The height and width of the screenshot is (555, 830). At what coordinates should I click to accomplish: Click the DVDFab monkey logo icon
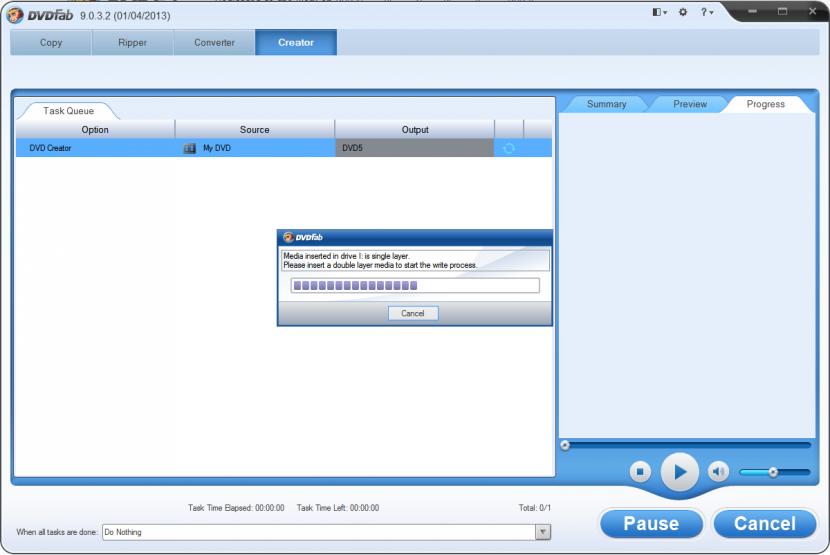point(15,15)
